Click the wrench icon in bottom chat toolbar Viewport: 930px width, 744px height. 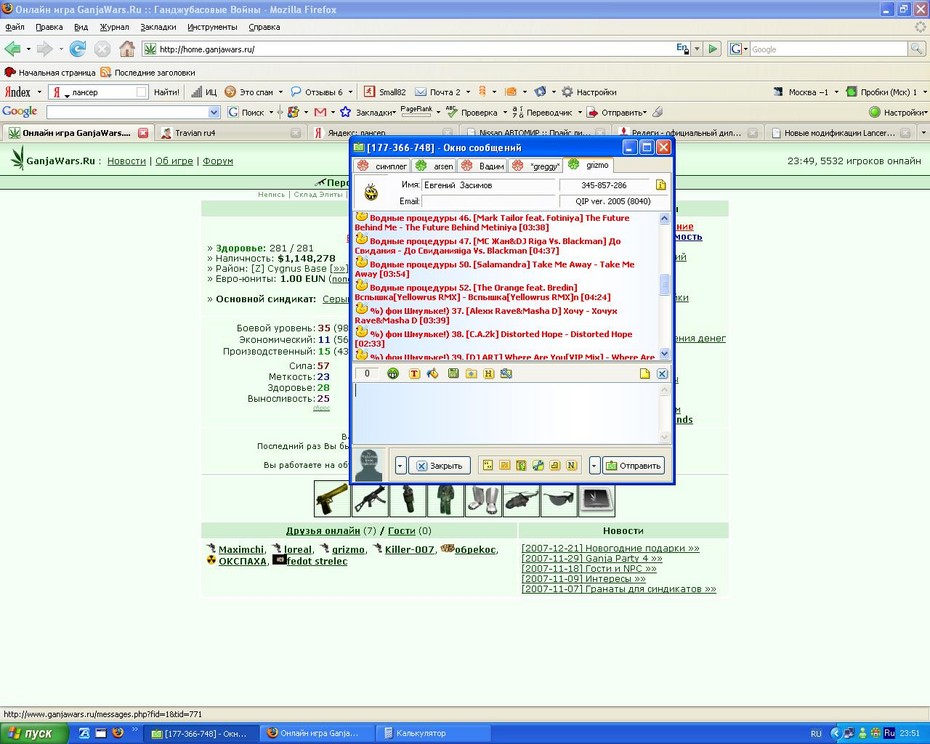pyautogui.click(x=538, y=465)
